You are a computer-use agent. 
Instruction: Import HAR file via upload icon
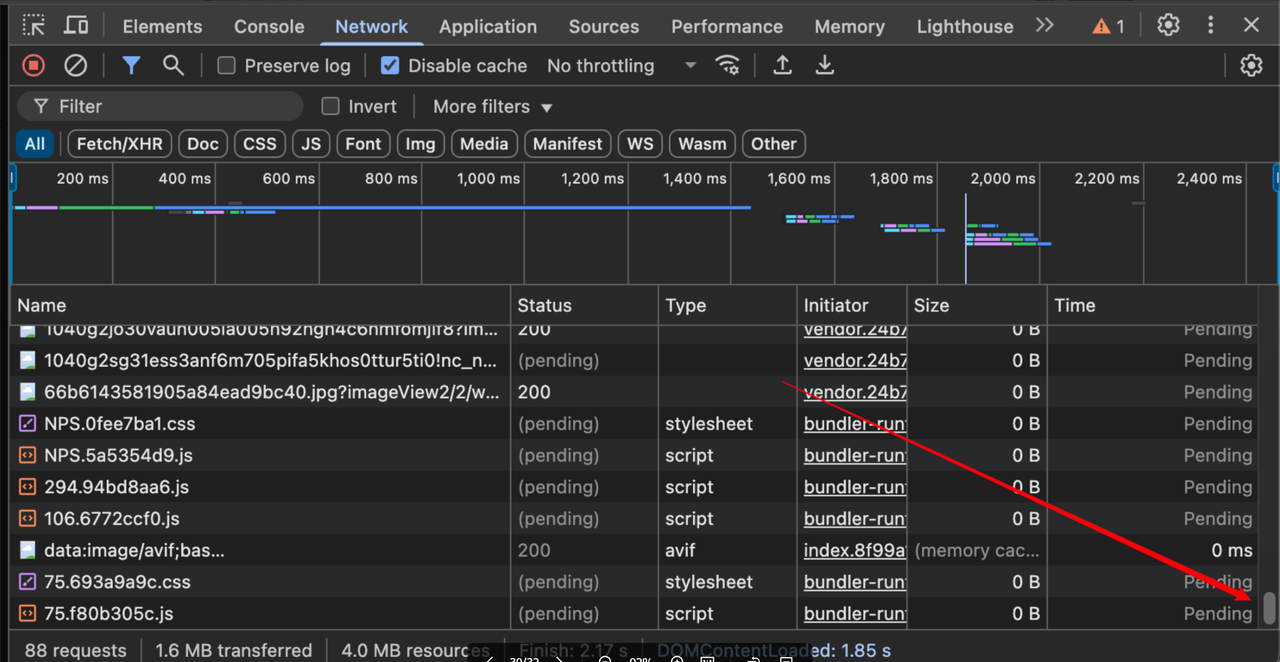coord(782,65)
